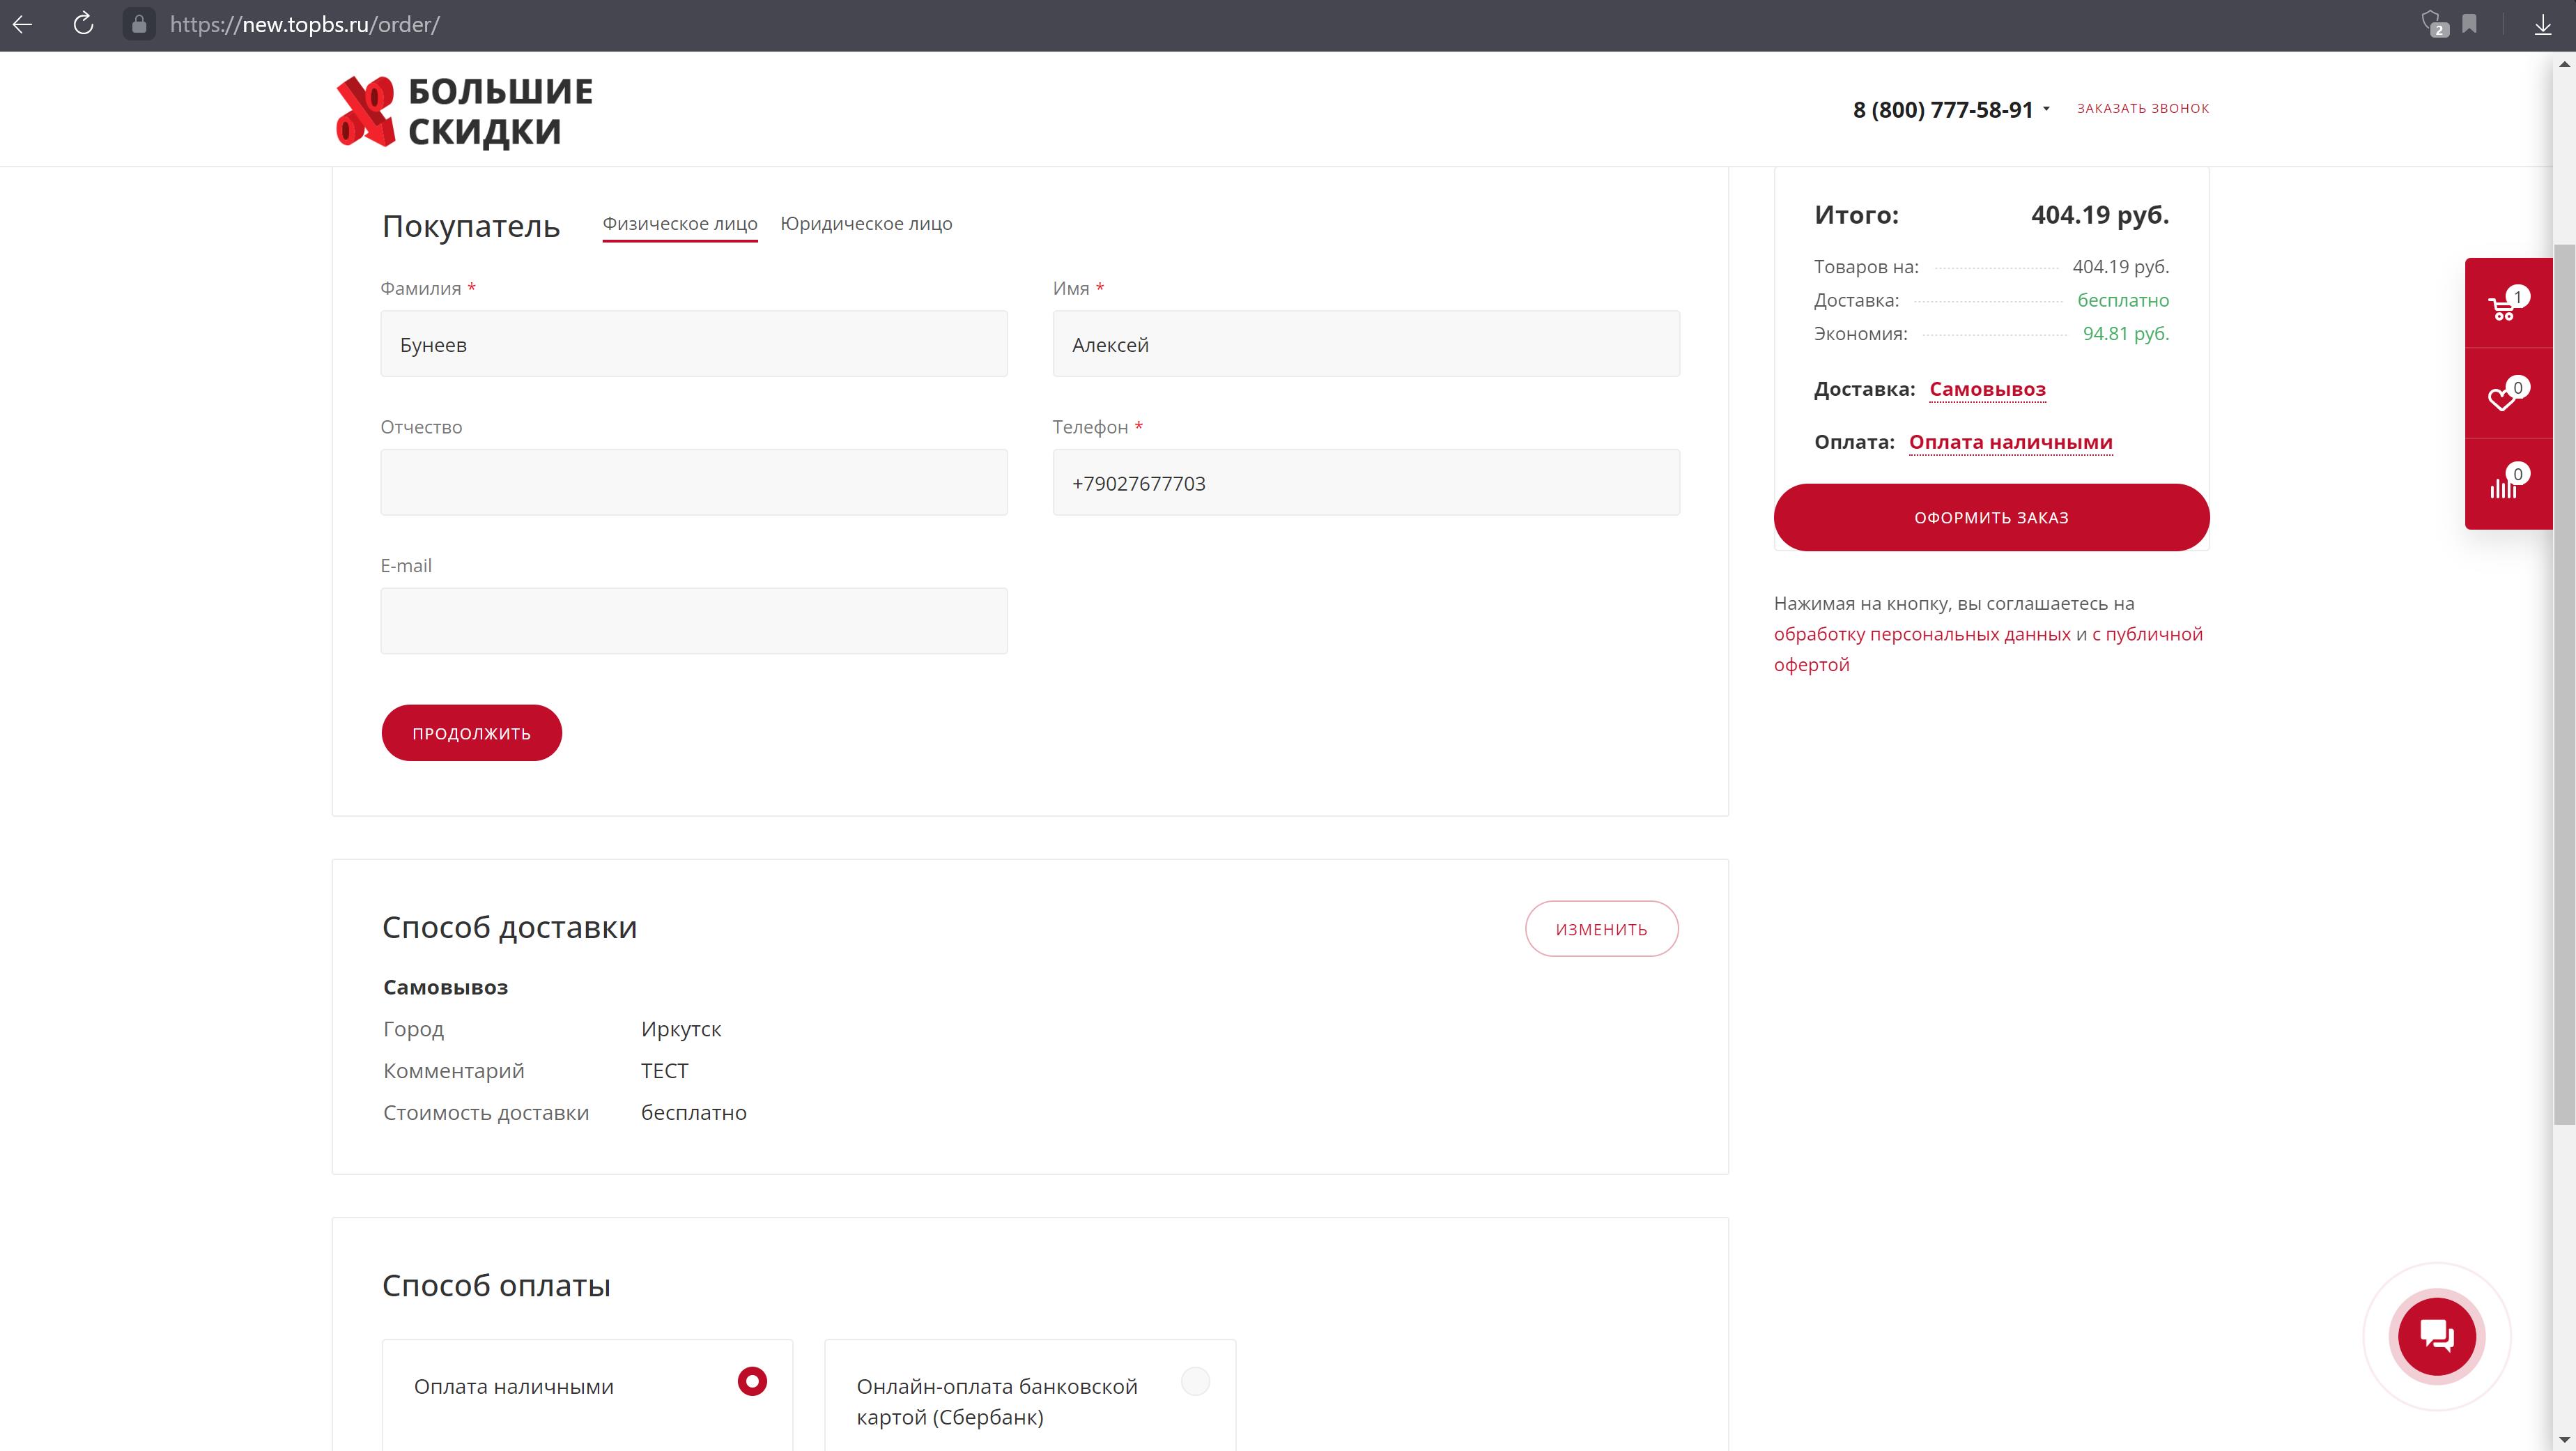
Task: Open the live chat bubble
Action: 2436,1336
